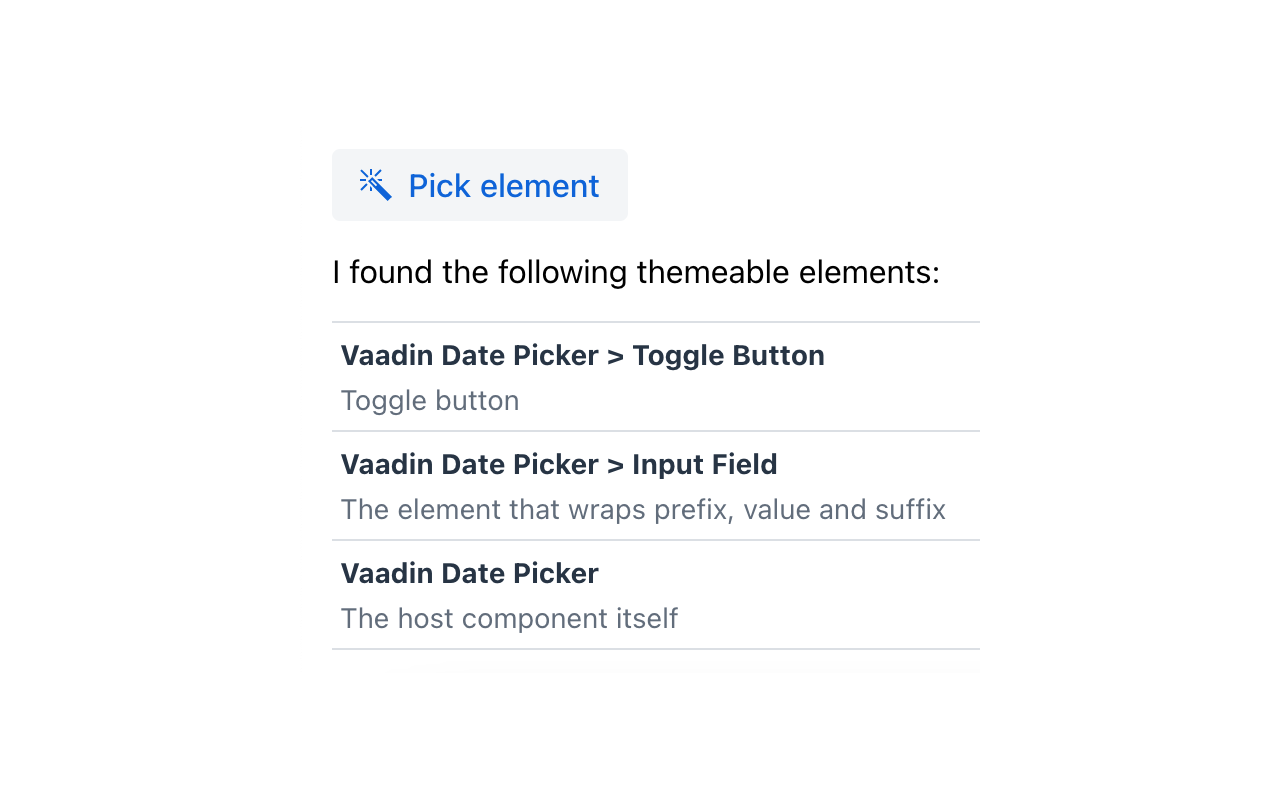Click the '>' separator in the Input Field title
The width and height of the screenshot is (1280, 800).
615,465
